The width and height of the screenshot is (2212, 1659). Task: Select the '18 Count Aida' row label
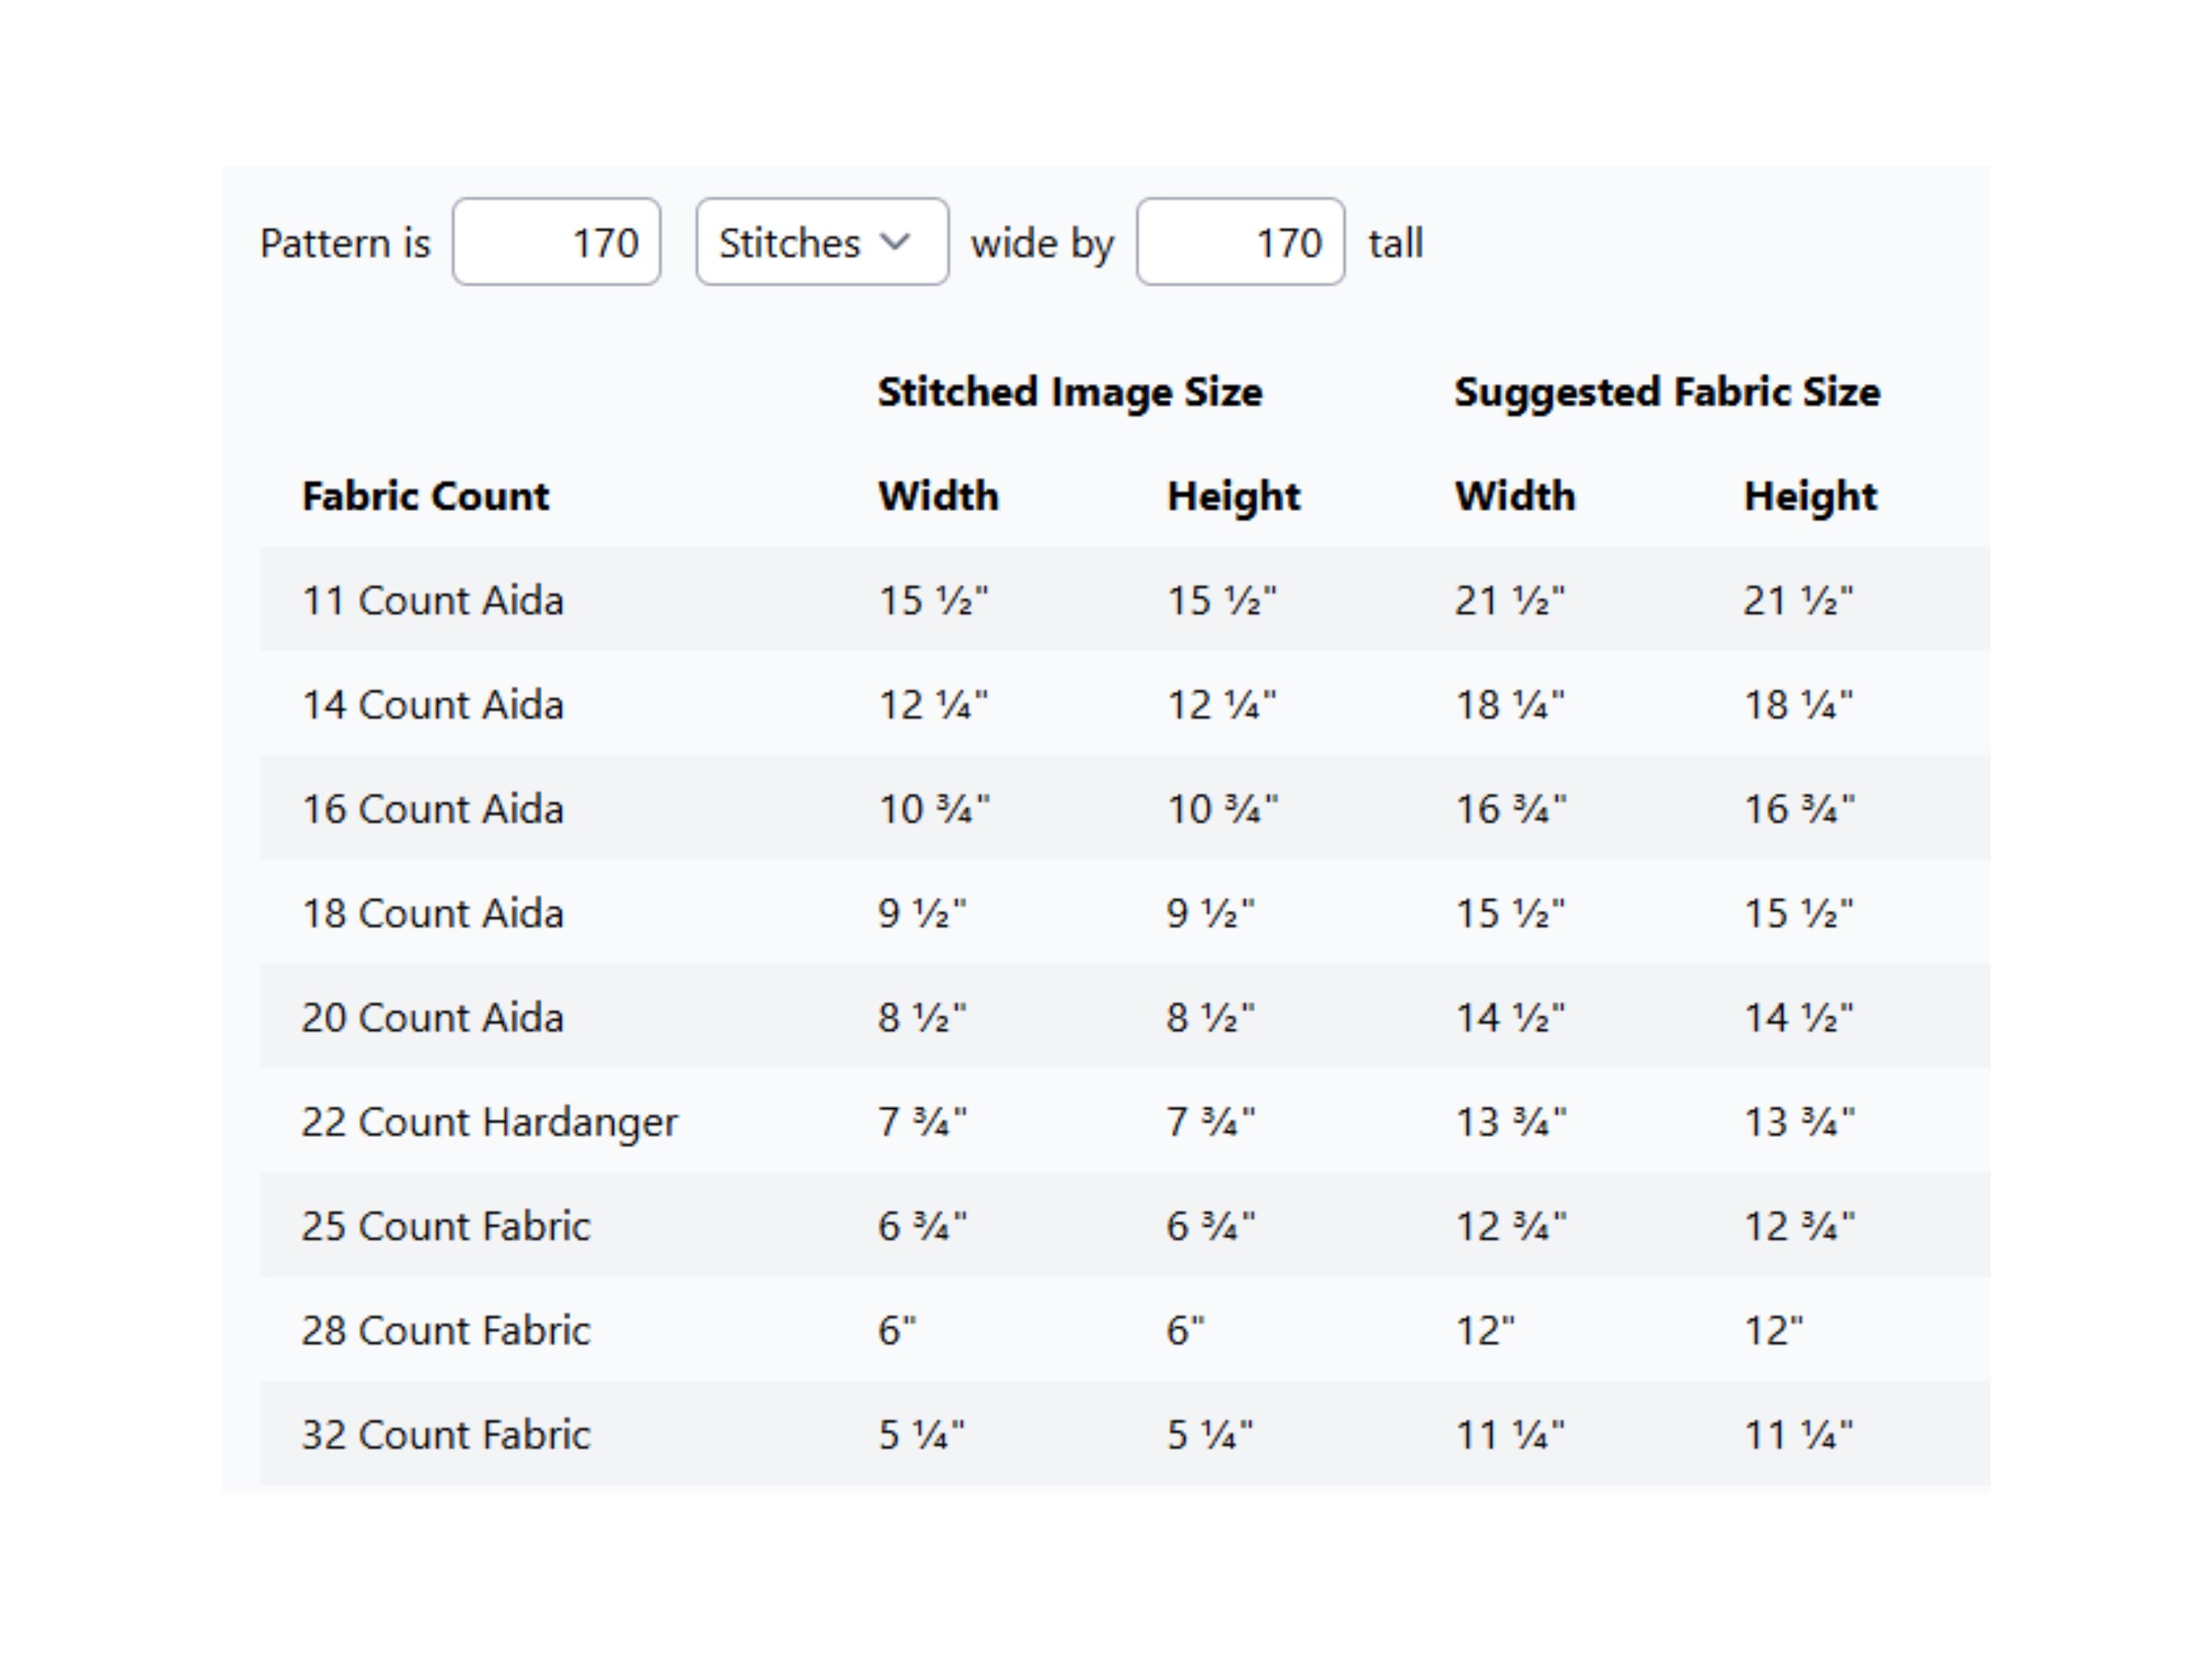pos(433,913)
